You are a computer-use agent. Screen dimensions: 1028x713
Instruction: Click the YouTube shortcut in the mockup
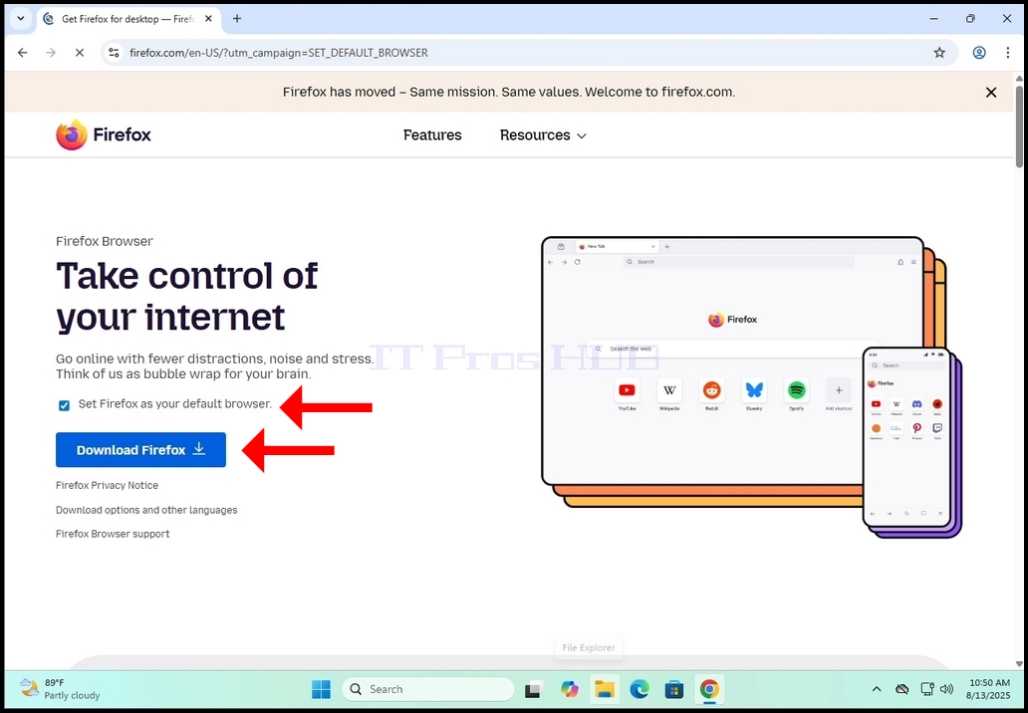[627, 395]
